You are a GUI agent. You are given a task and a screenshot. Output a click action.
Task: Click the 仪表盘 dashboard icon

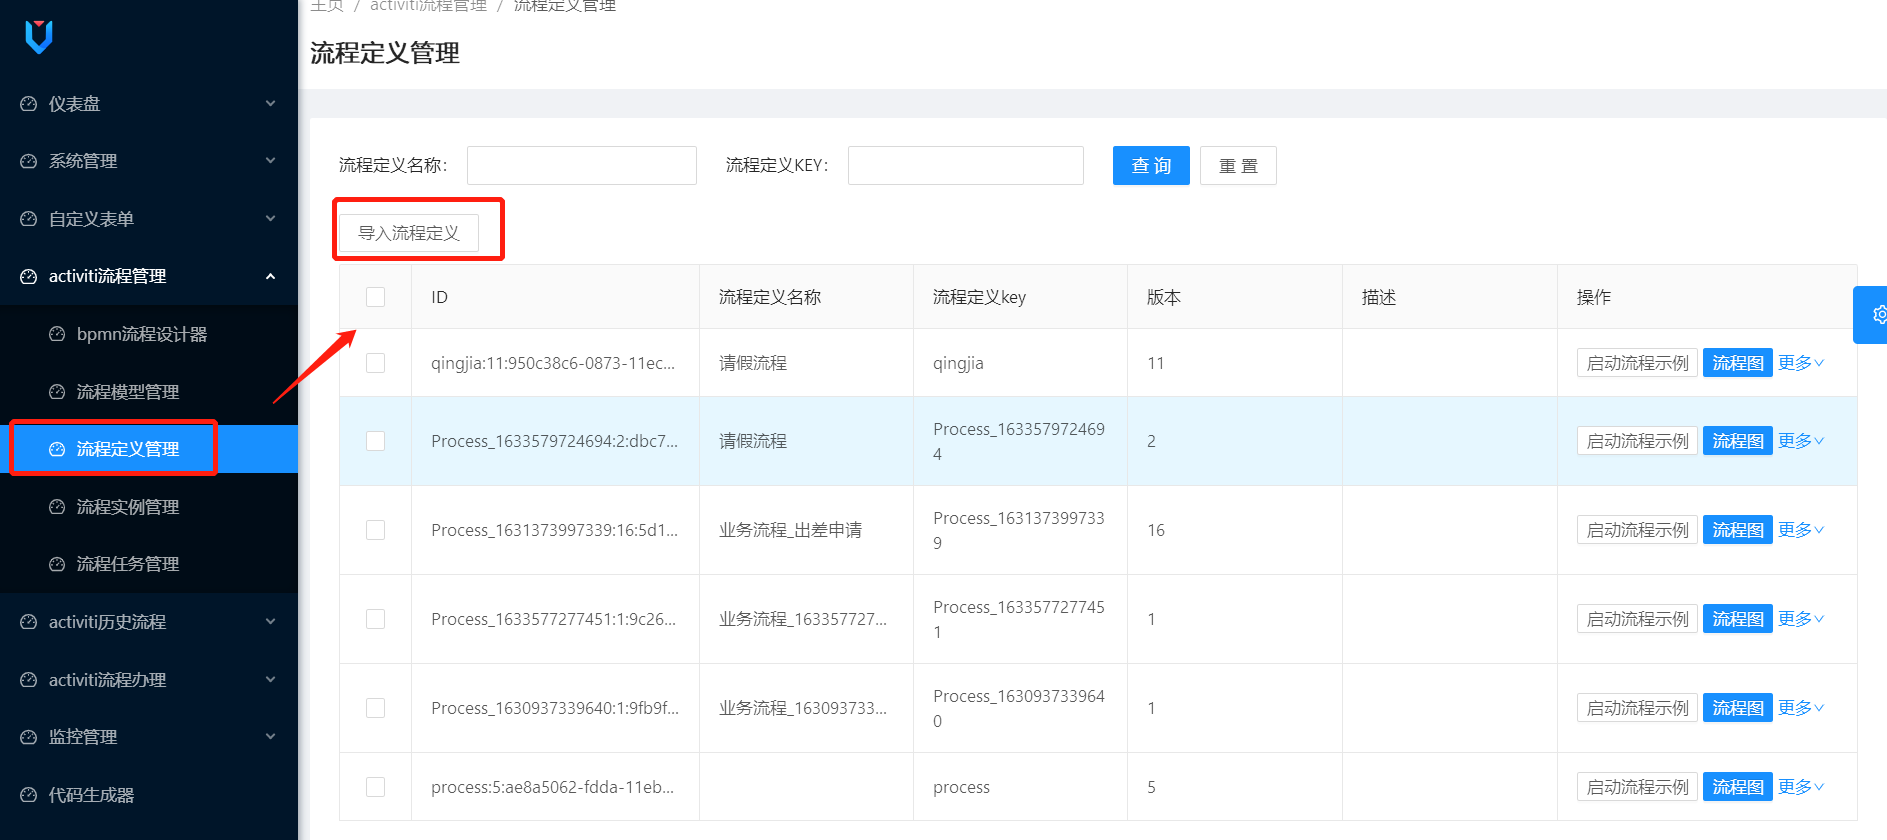(29, 104)
